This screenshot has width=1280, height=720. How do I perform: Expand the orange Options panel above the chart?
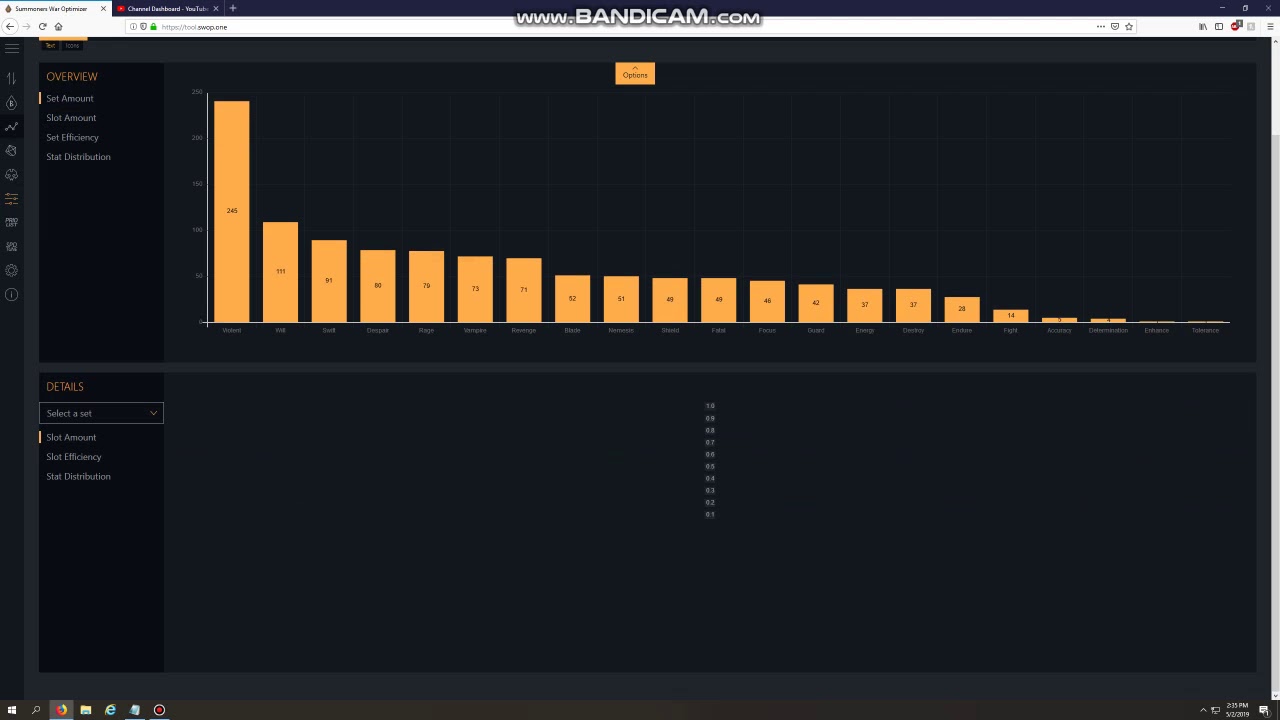635,74
